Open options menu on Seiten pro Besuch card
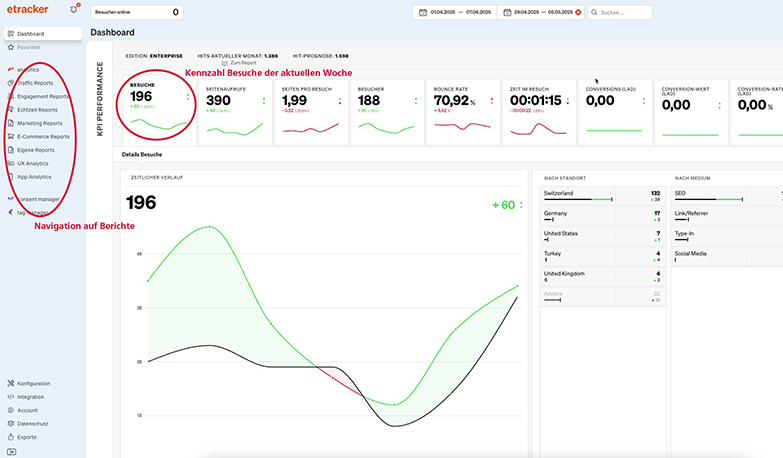 (340, 101)
